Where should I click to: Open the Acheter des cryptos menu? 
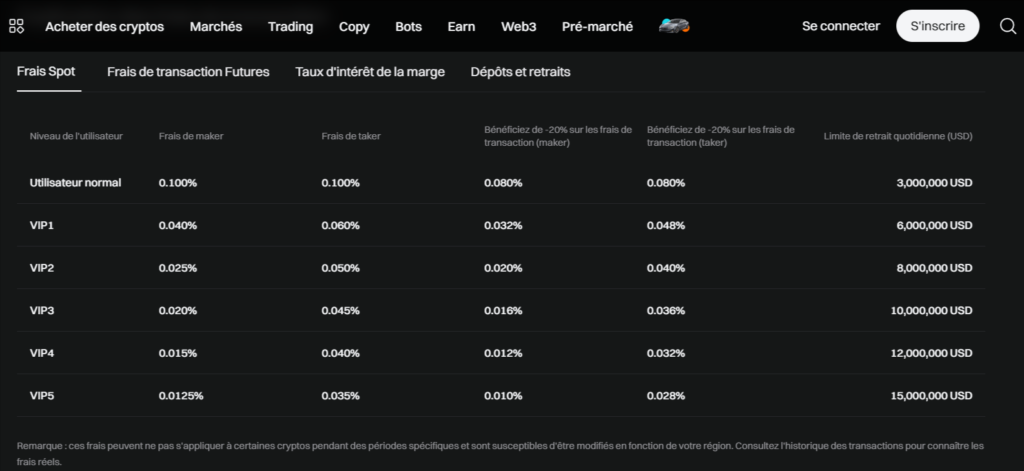tap(104, 26)
